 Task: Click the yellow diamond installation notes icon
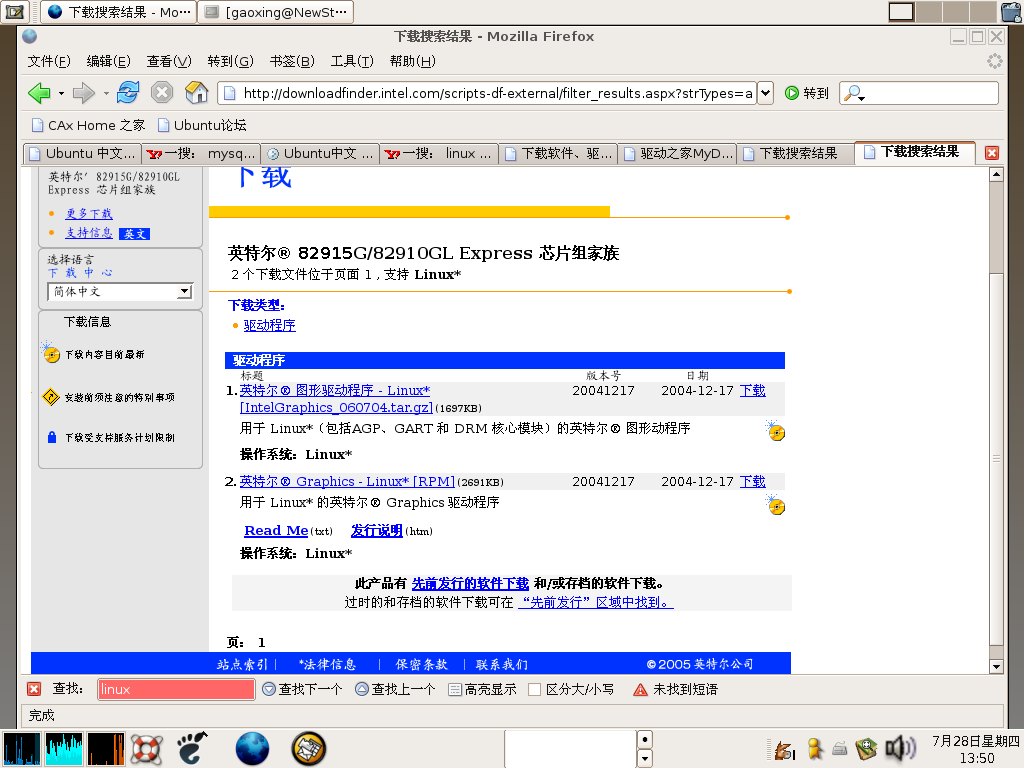pos(51,396)
